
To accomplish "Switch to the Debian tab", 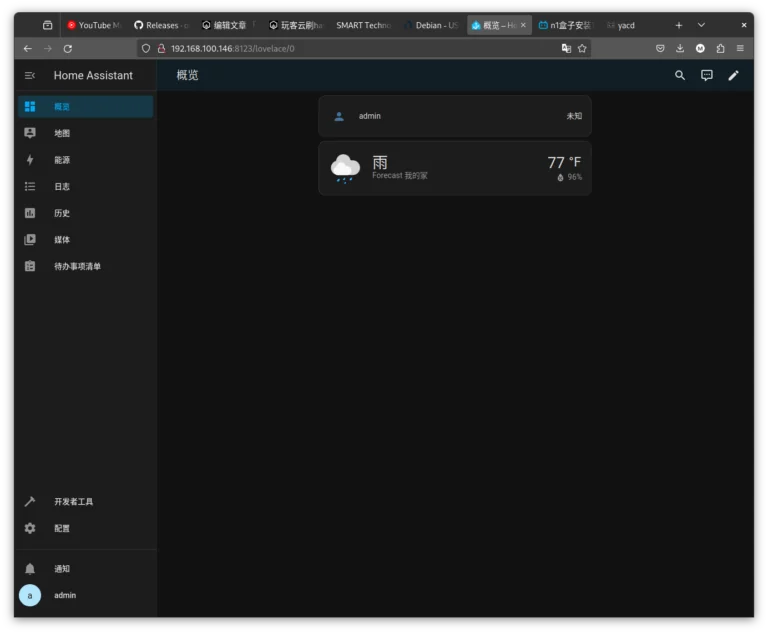I will [x=431, y=25].
